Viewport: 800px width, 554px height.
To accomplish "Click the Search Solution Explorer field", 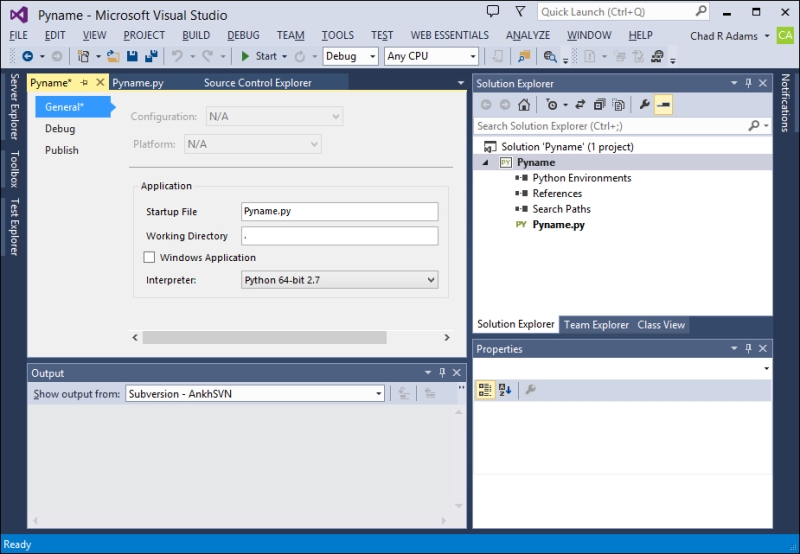I will click(610, 125).
